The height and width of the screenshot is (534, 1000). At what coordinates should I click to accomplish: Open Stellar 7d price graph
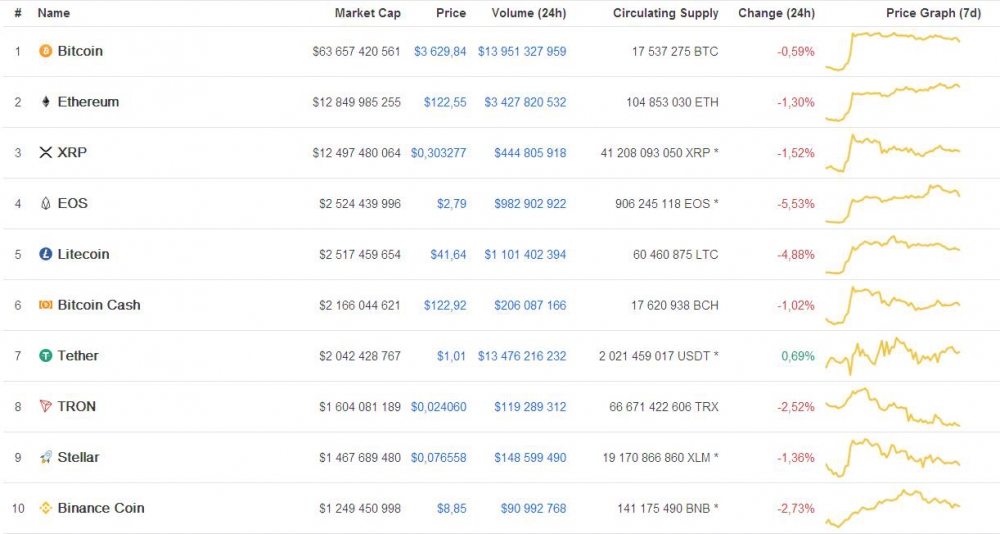click(x=893, y=457)
